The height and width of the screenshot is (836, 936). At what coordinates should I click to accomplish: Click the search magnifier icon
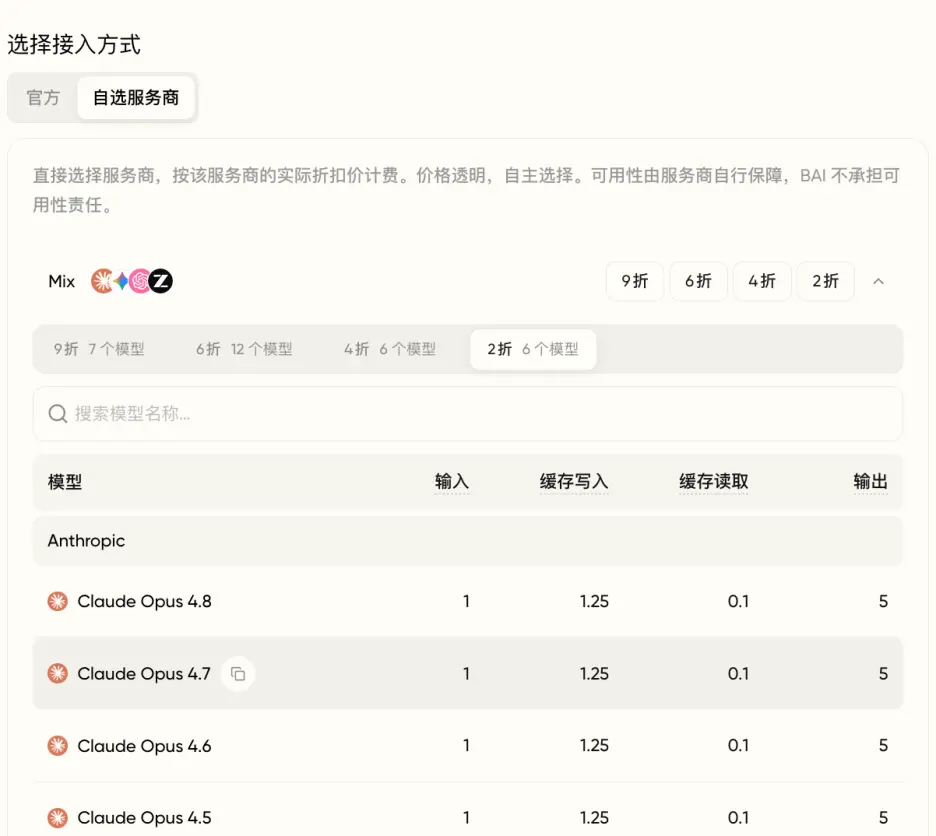coord(58,413)
